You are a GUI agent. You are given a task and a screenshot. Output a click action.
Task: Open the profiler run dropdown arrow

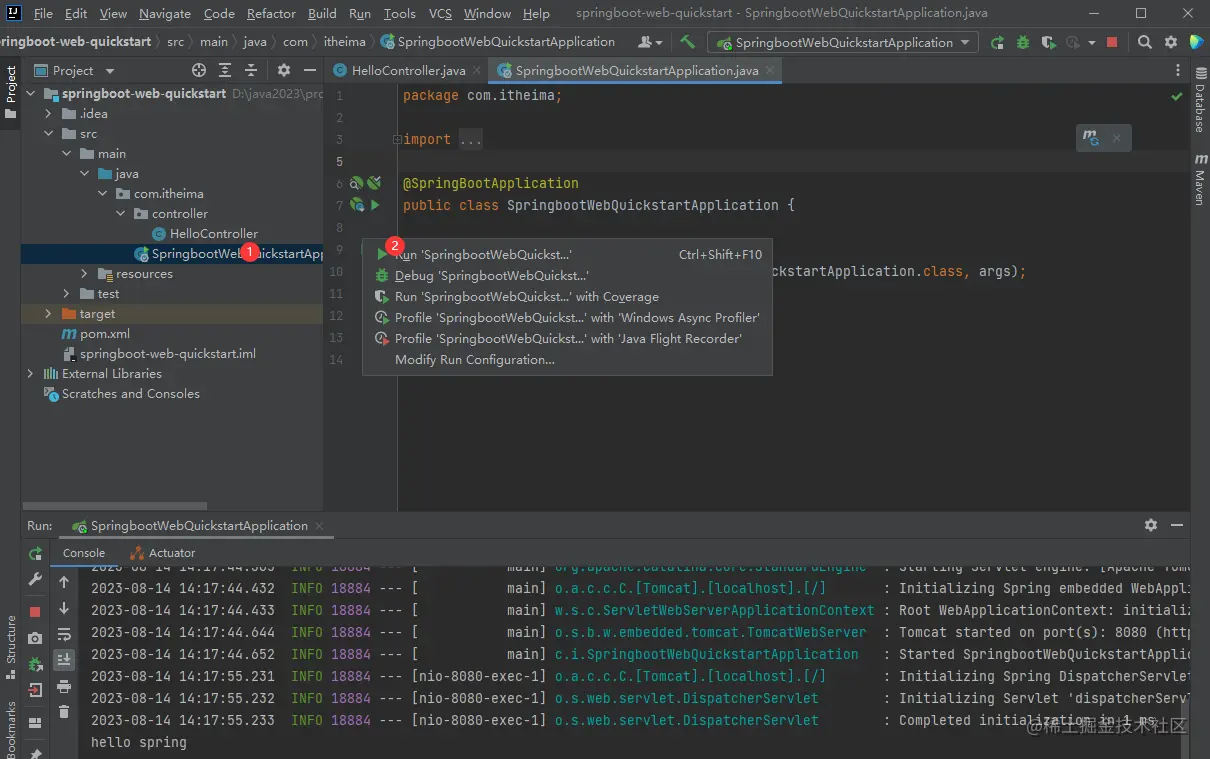[x=1090, y=42]
